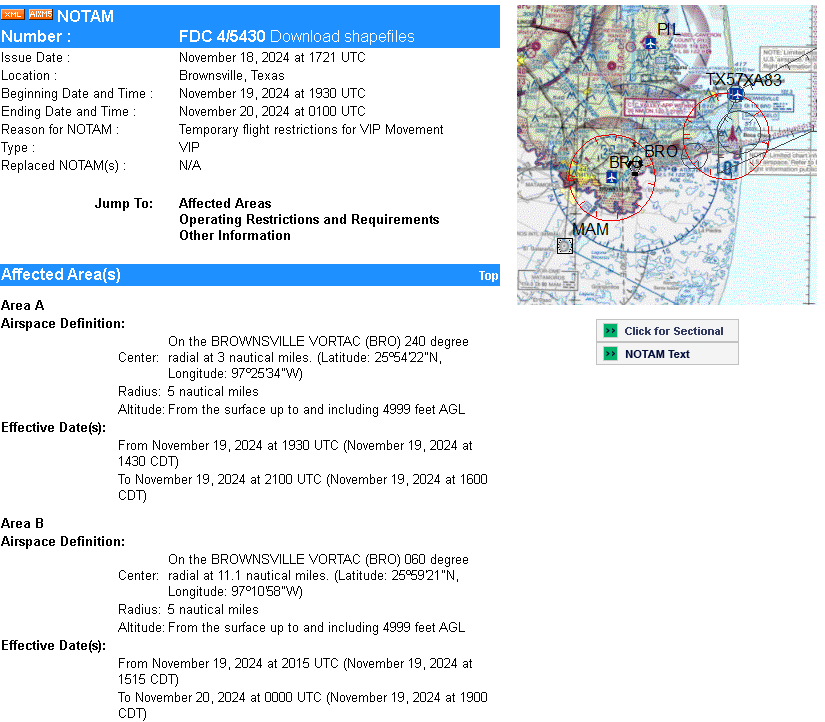
Task: Jump to Affected Areas section
Action: point(225,203)
